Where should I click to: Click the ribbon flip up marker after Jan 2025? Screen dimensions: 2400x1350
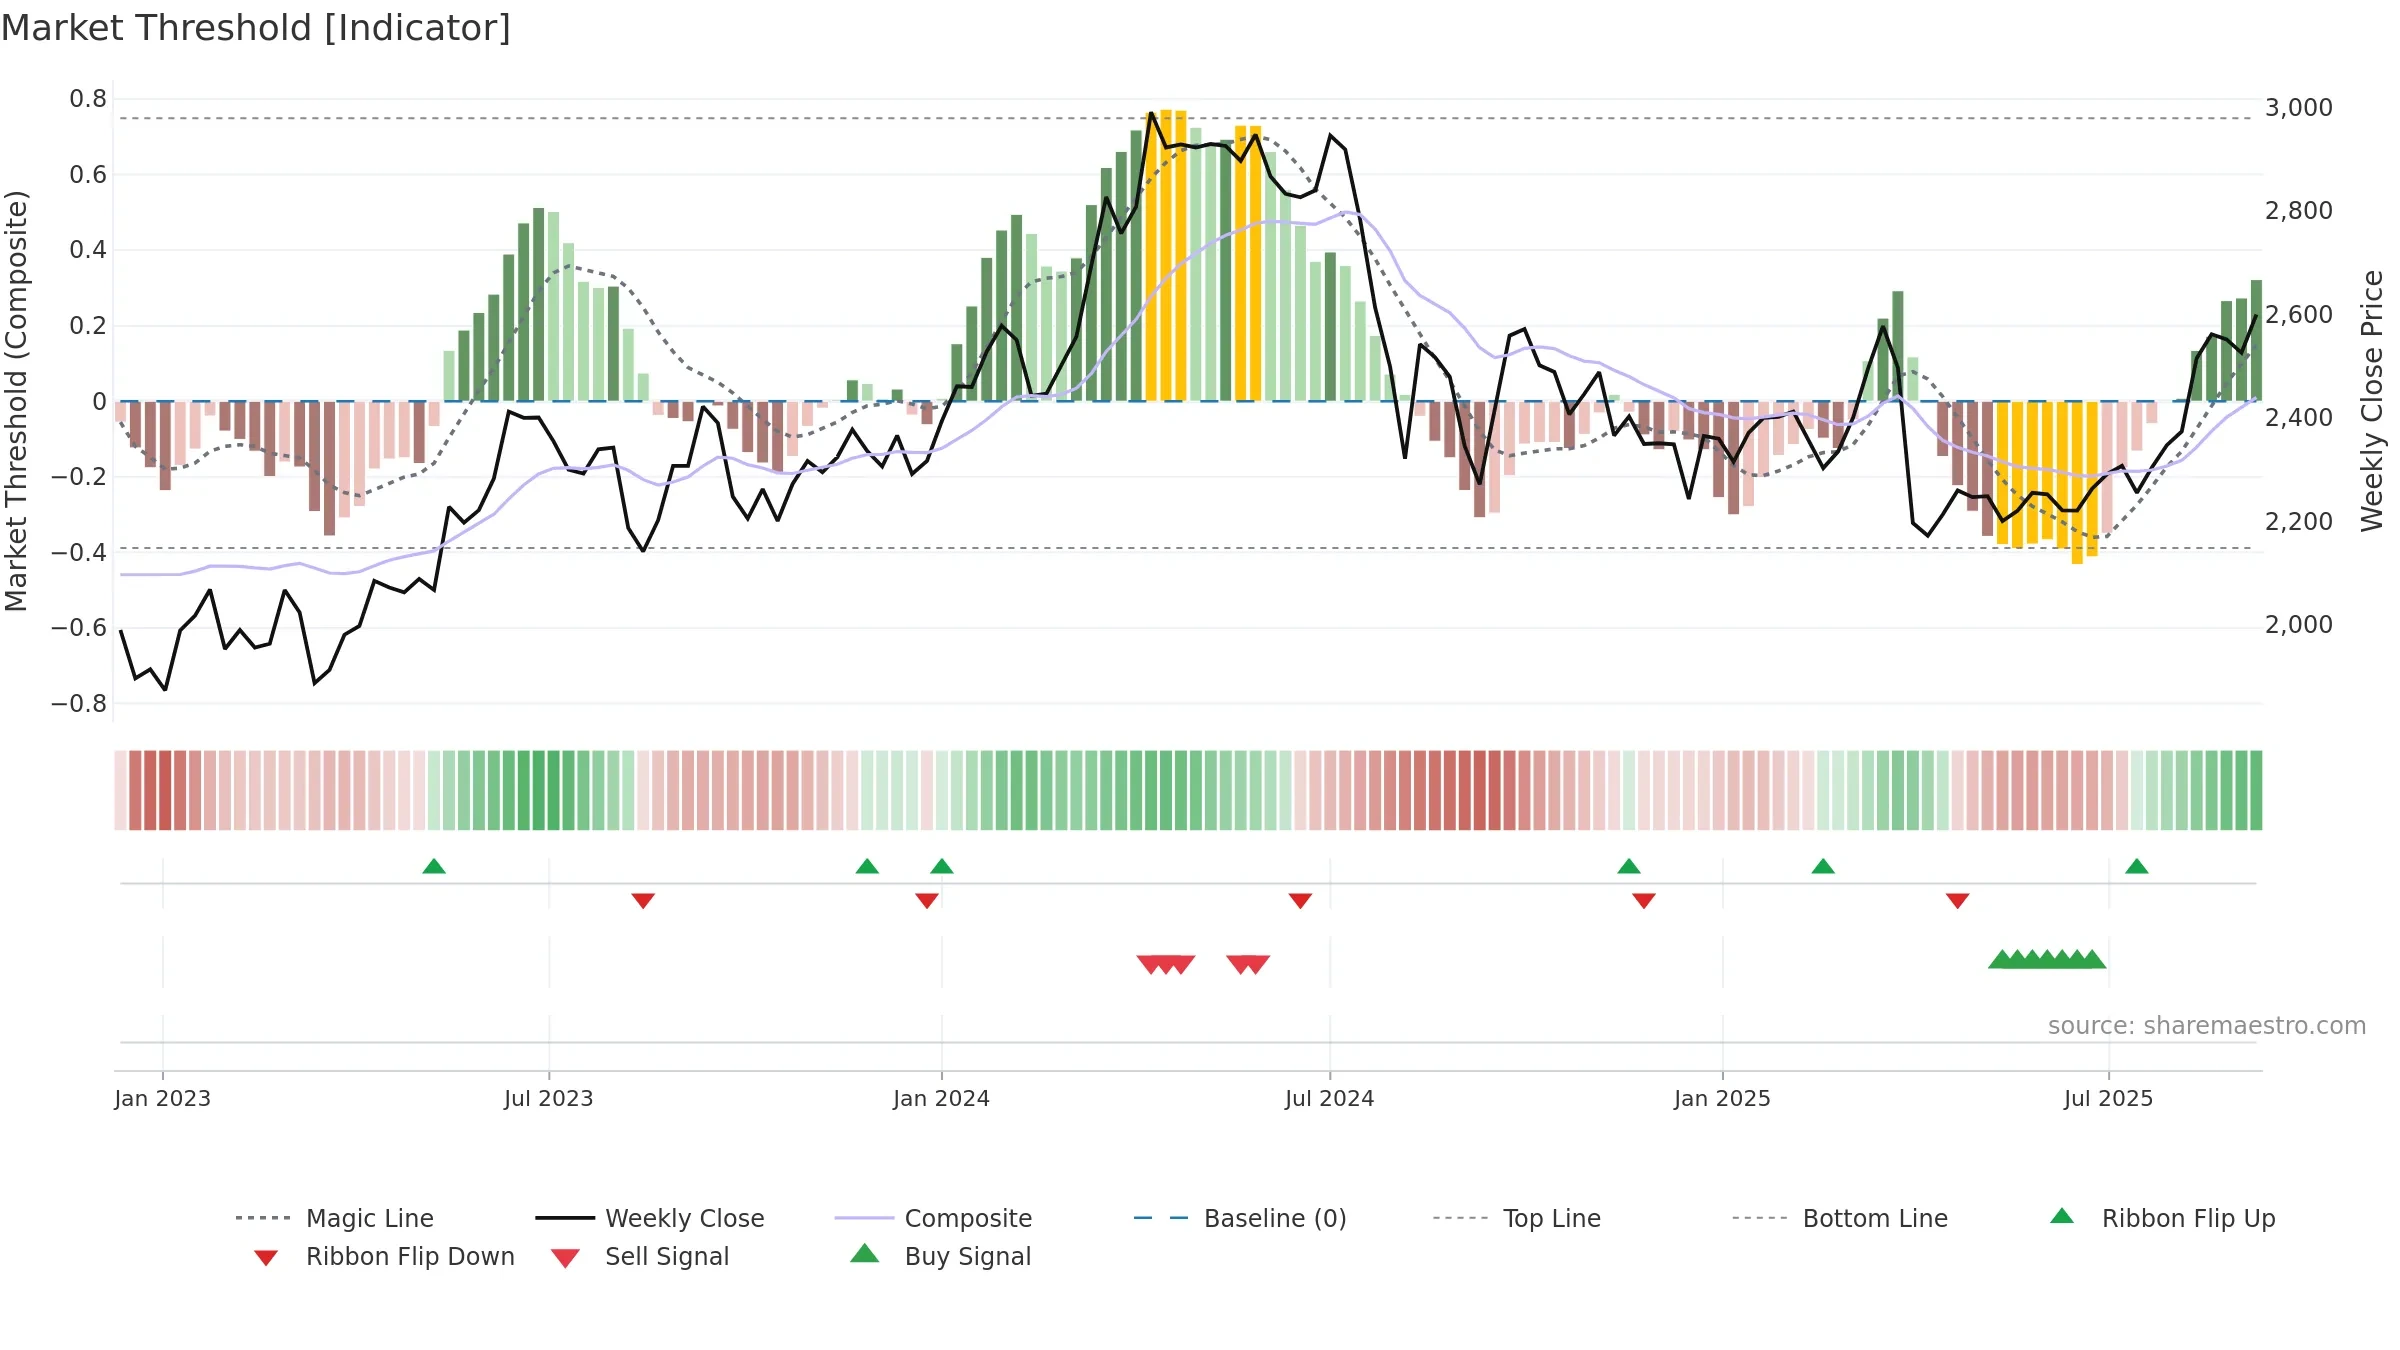pyautogui.click(x=1823, y=866)
